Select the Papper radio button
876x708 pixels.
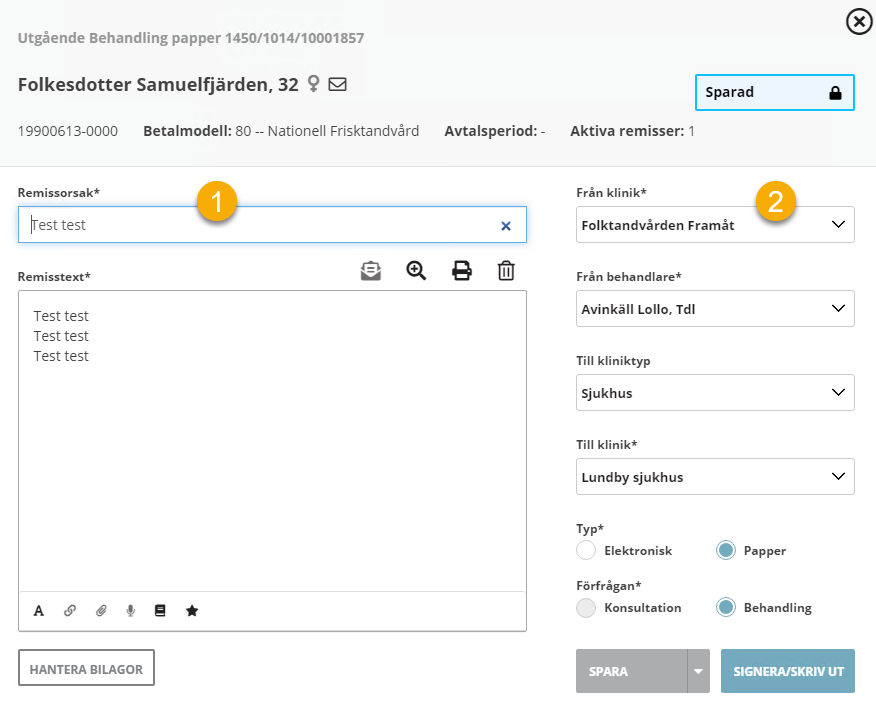(x=726, y=551)
